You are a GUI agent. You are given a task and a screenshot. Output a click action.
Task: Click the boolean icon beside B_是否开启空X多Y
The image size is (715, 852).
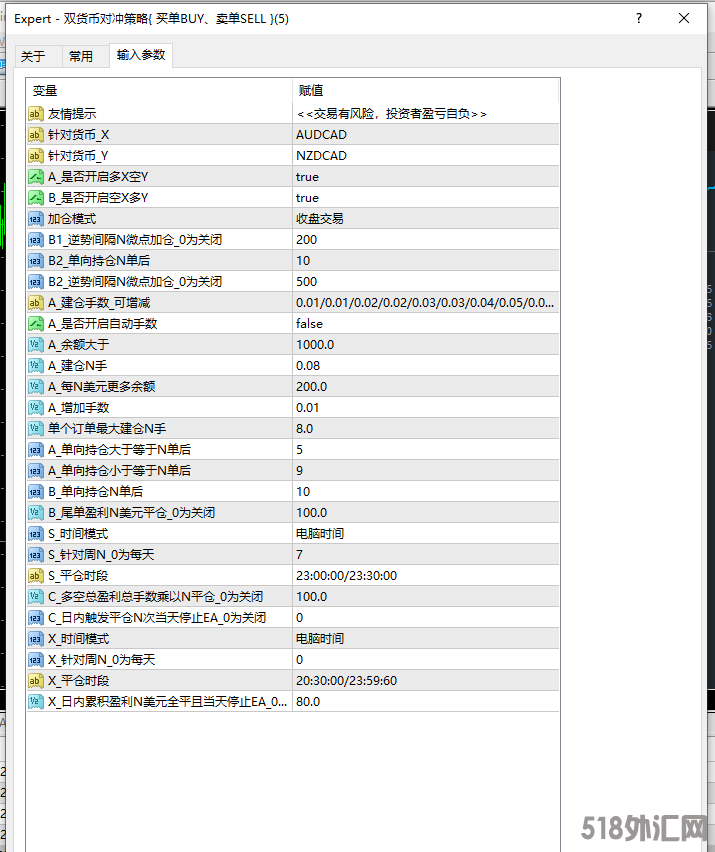35,198
